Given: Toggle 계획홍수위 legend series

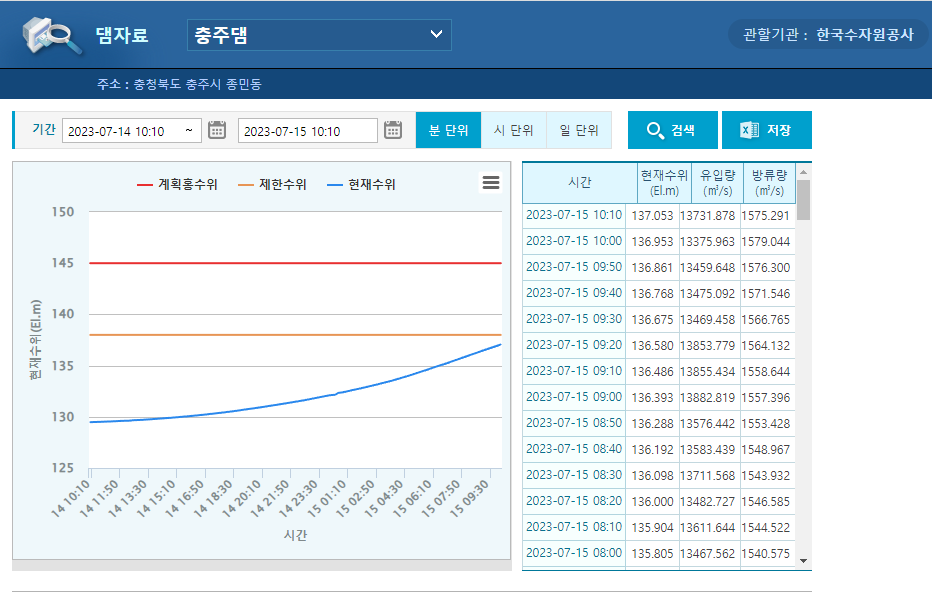Looking at the screenshot, I should coord(177,185).
